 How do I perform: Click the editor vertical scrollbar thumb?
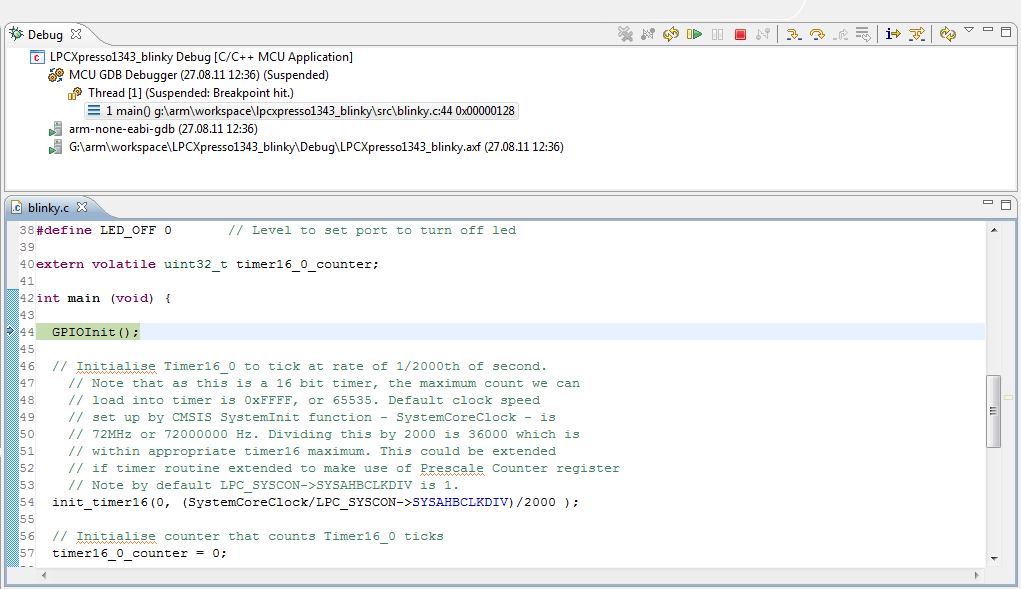(993, 411)
